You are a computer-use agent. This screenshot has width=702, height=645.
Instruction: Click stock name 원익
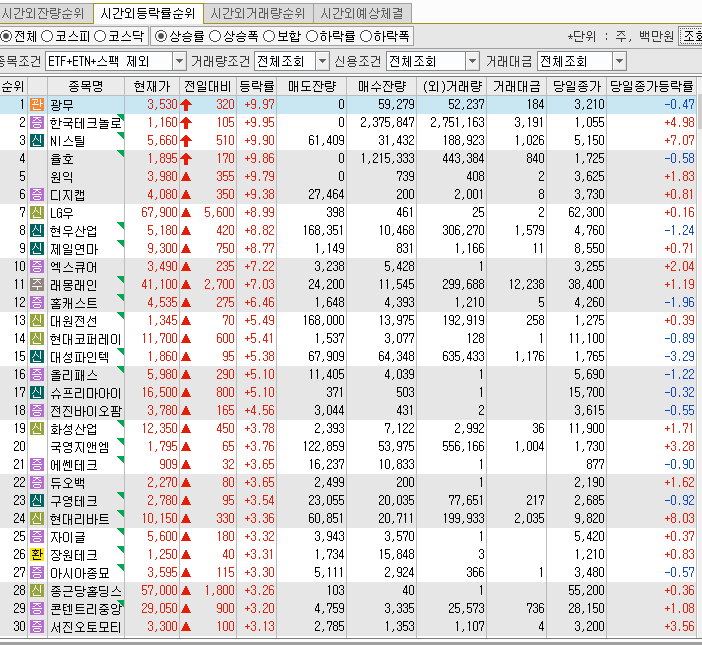pyautogui.click(x=62, y=177)
